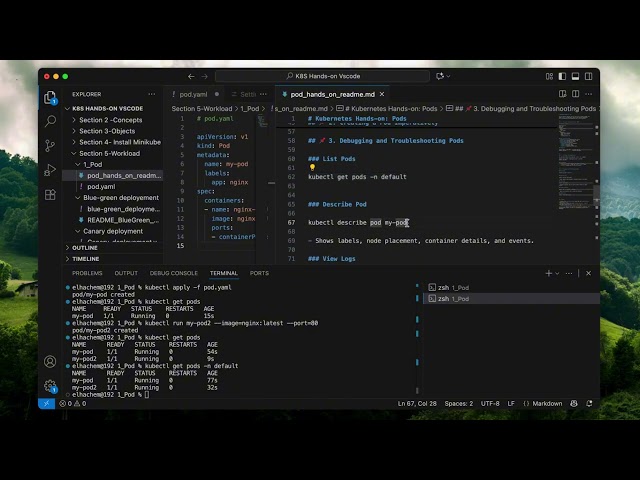The width and height of the screenshot is (640, 480).
Task: Toggle the bottom panel
Action: coord(575,76)
